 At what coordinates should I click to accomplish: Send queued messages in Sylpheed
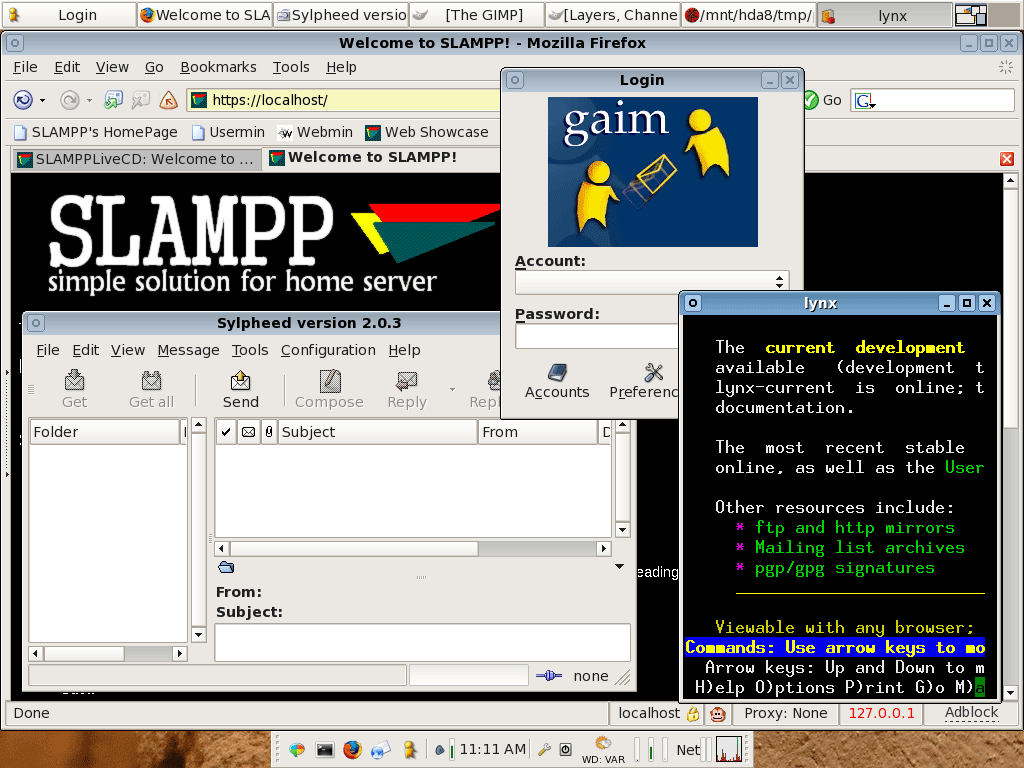240,389
